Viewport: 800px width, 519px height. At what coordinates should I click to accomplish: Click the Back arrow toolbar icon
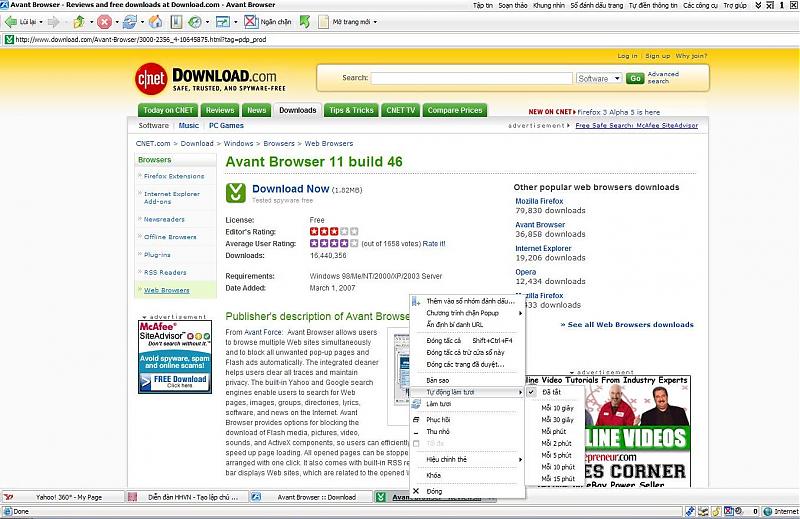point(12,21)
